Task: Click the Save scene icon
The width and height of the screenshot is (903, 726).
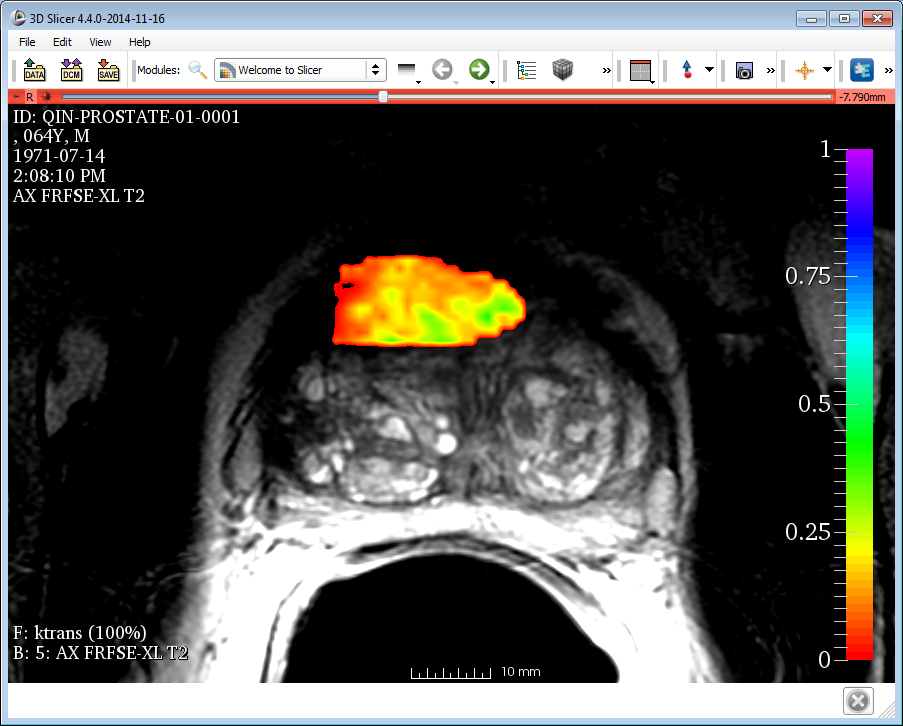Action: [108, 70]
